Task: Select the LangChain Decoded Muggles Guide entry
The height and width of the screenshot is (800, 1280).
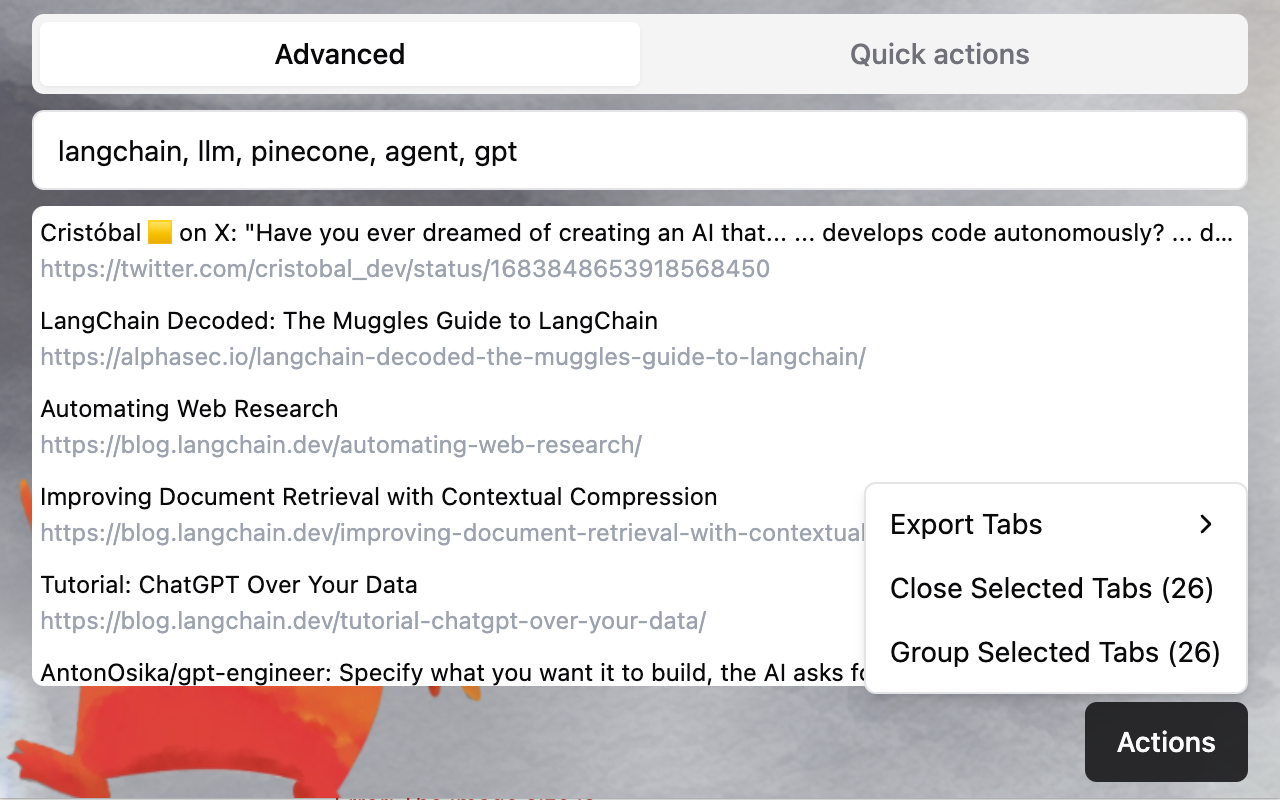Action: tap(349, 321)
